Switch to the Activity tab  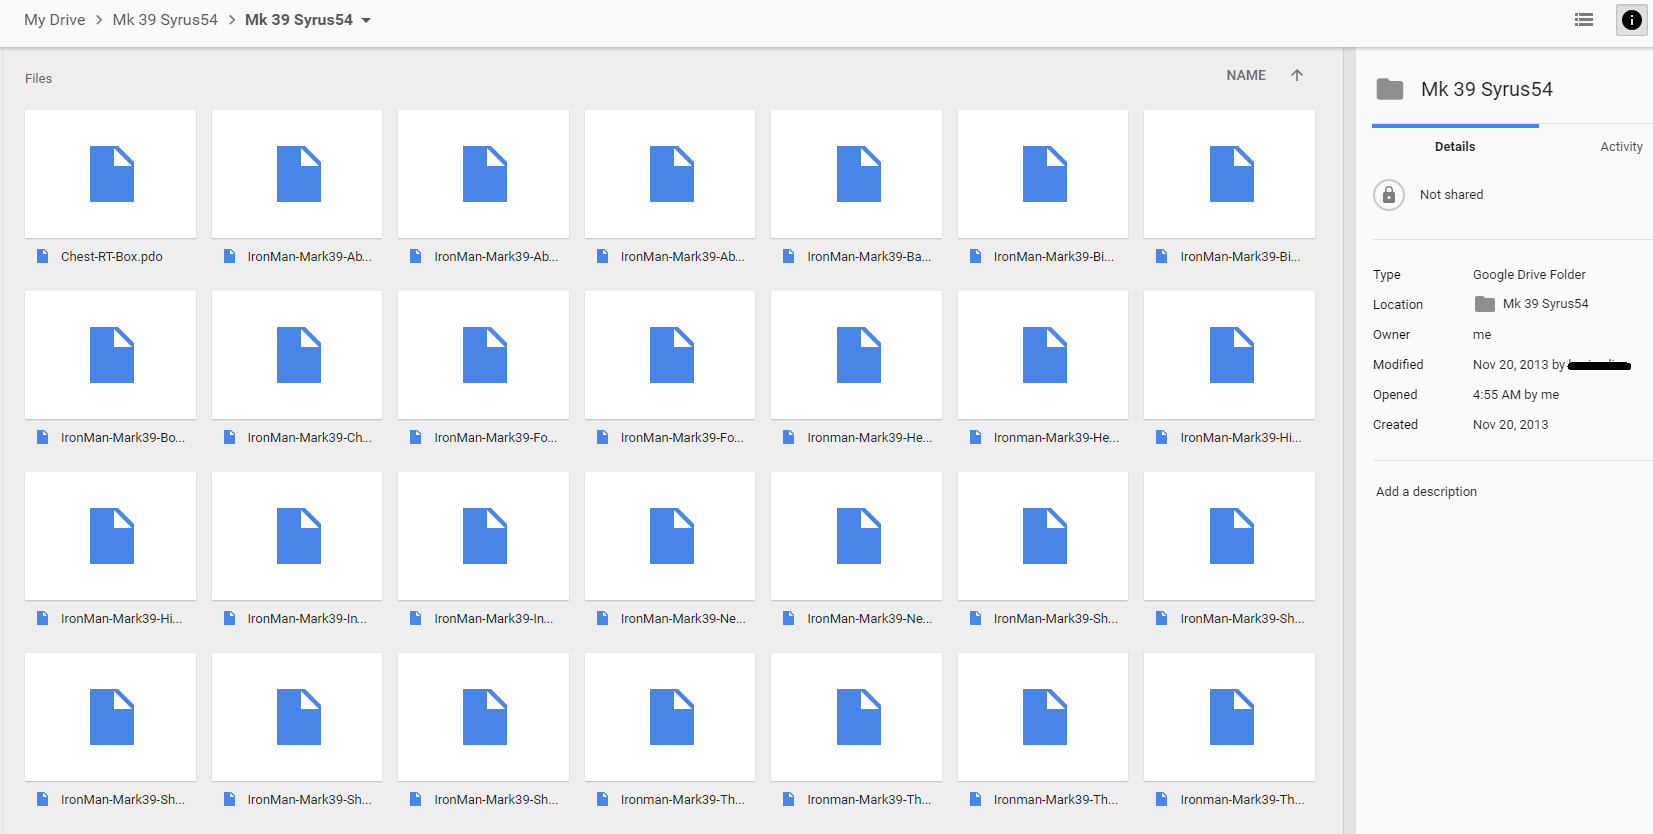click(x=1621, y=147)
